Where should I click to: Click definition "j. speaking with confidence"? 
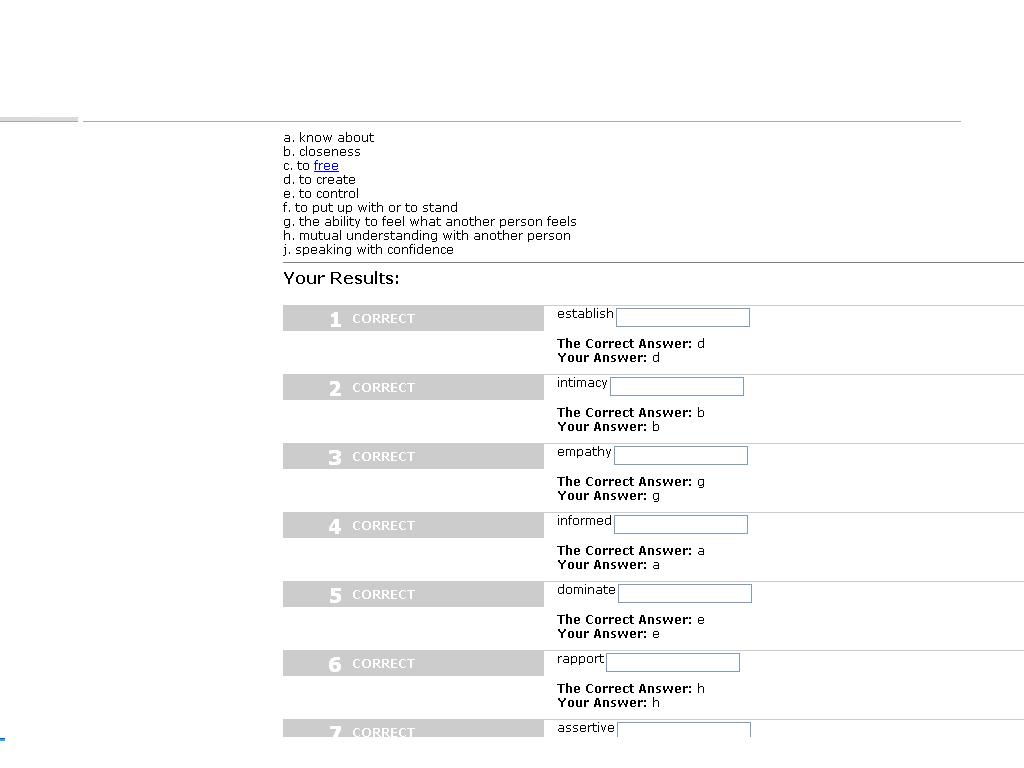[x=368, y=250]
